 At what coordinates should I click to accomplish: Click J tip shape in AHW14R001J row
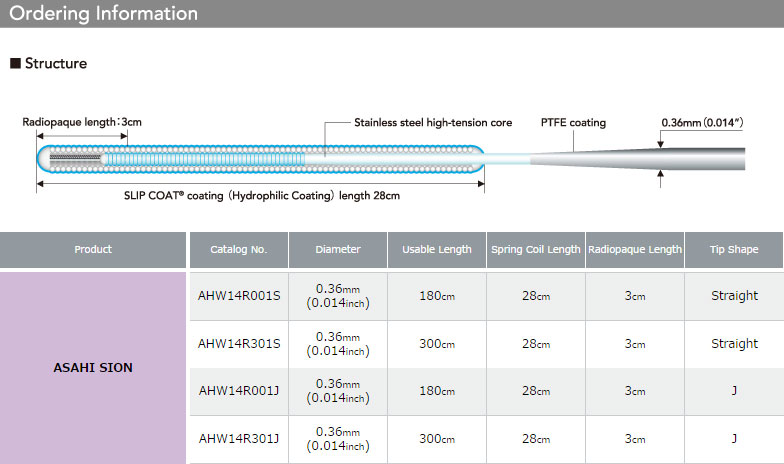734,391
